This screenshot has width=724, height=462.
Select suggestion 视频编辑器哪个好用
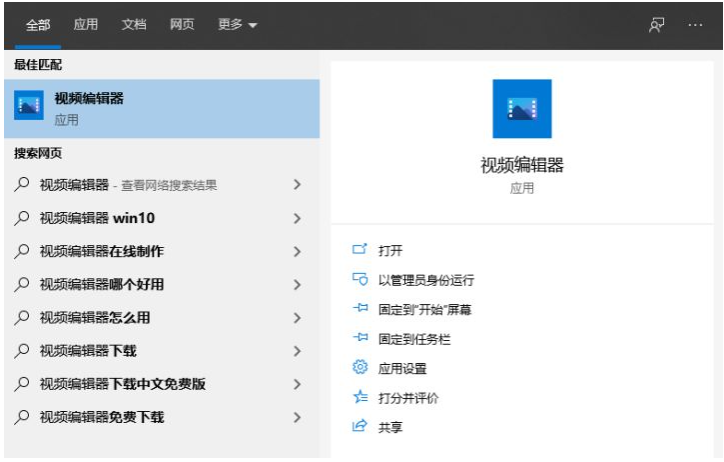click(102, 284)
